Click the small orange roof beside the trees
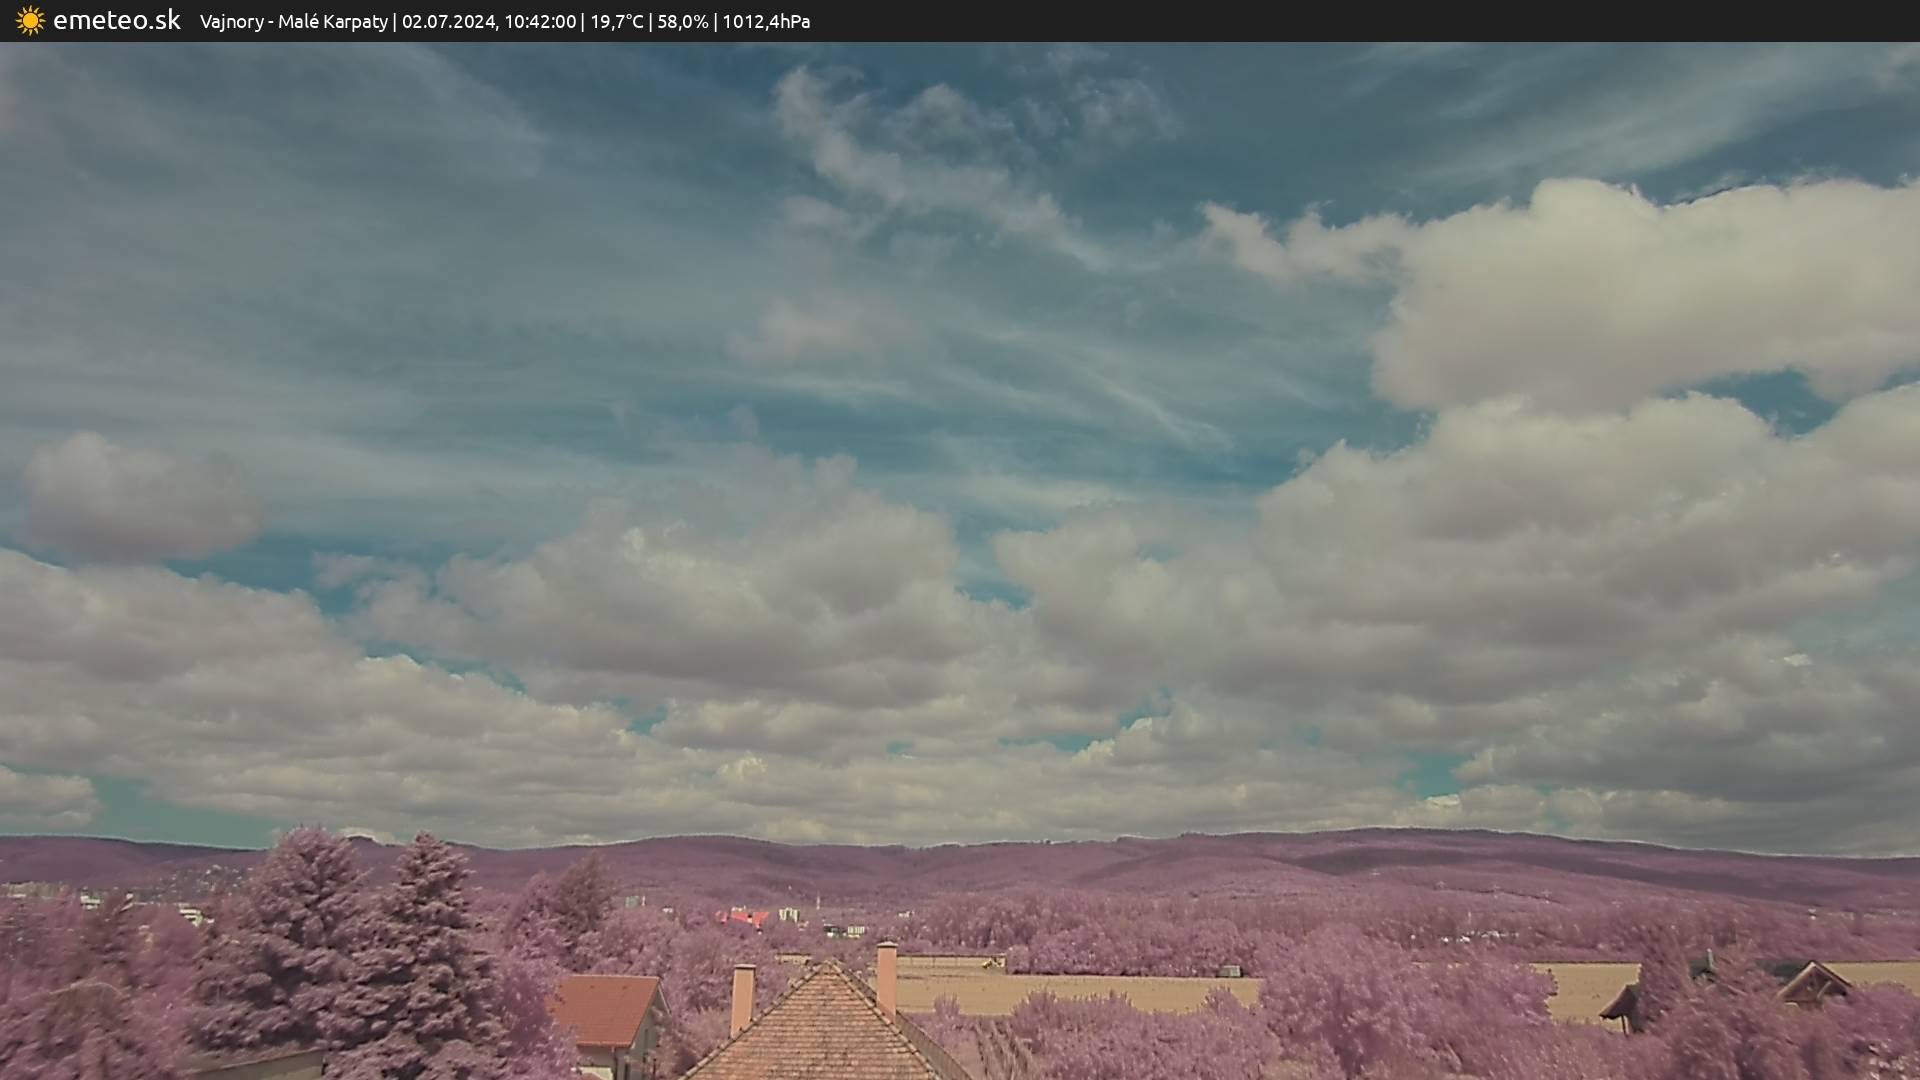Viewport: 1920px width, 1080px height. coord(606,1008)
